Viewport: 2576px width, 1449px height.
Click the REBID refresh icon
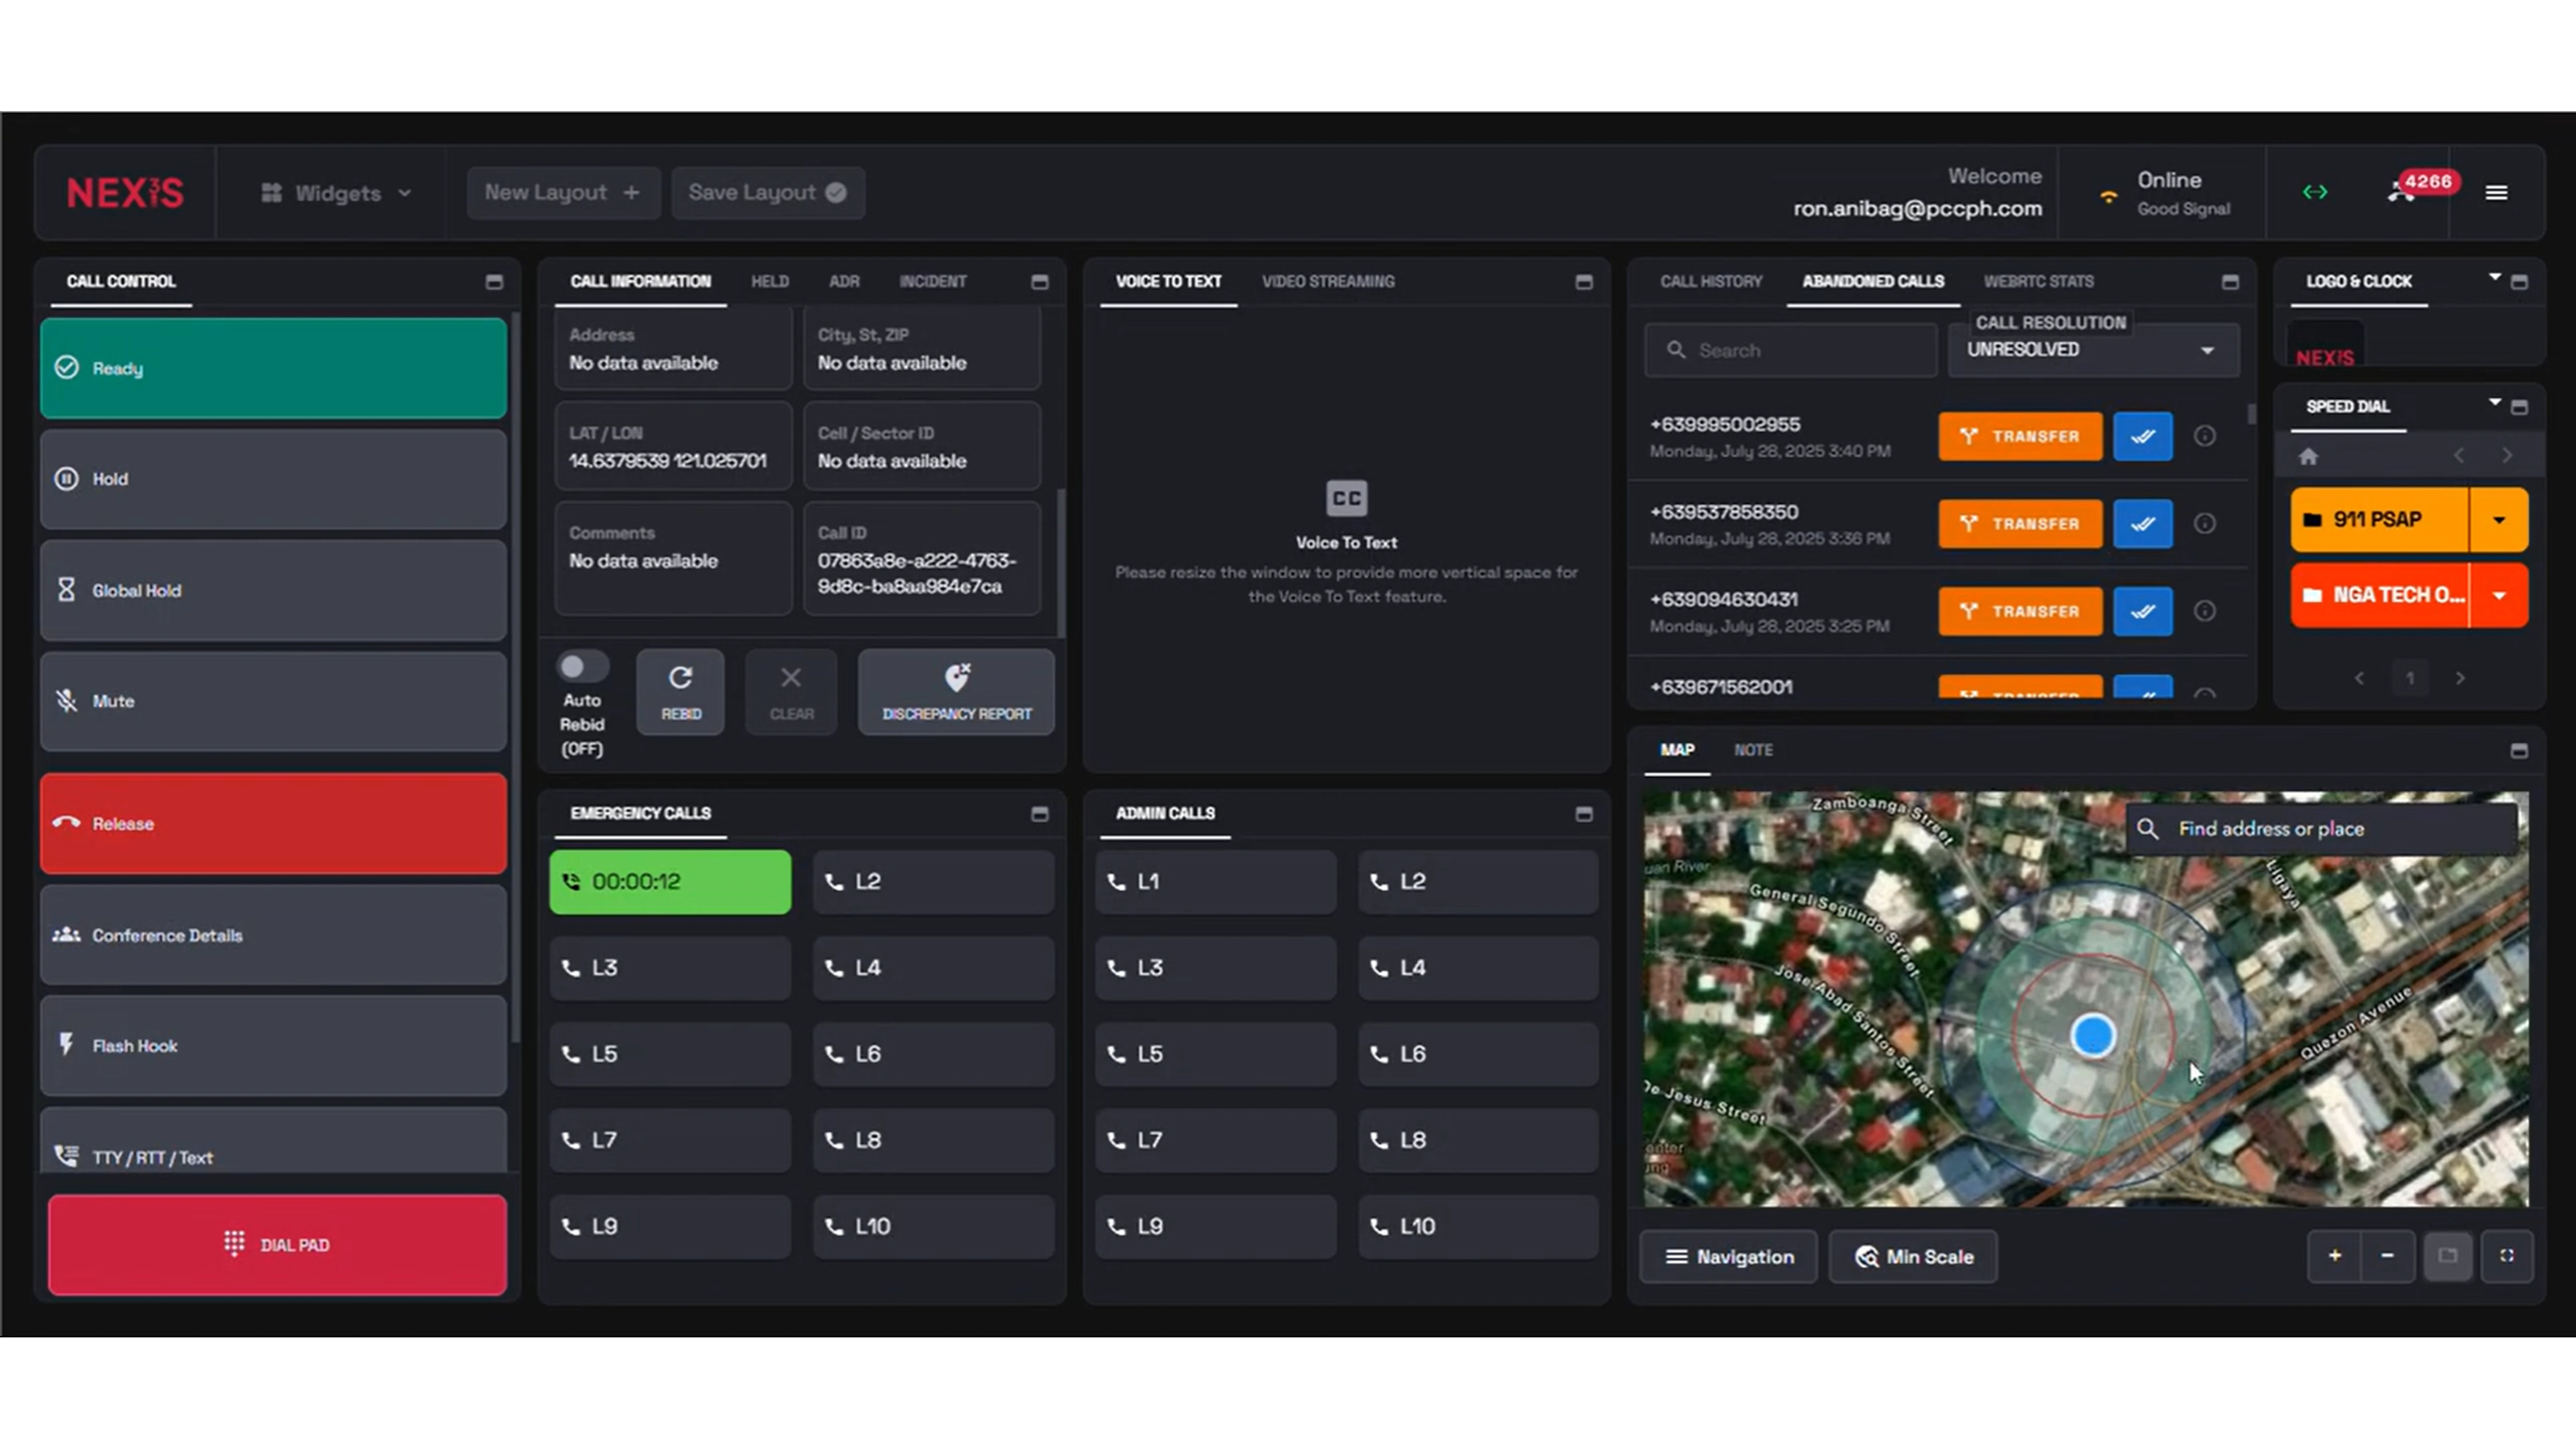coord(680,678)
